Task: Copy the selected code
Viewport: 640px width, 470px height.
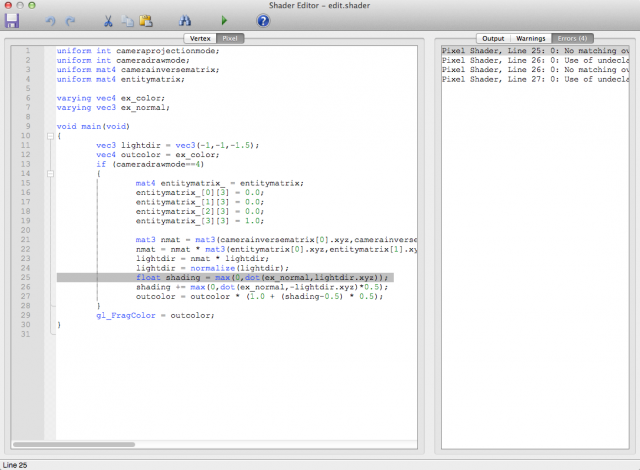Action: [127, 19]
